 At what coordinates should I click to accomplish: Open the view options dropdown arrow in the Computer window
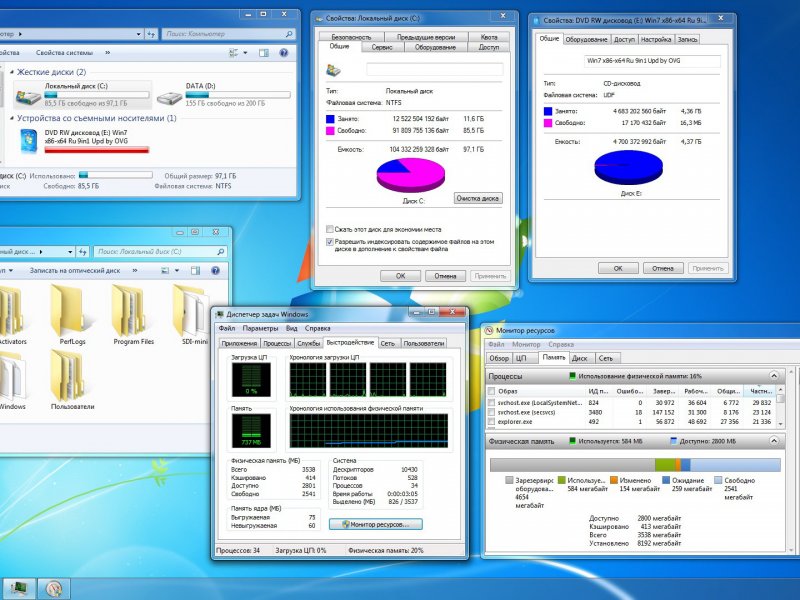(x=245, y=53)
